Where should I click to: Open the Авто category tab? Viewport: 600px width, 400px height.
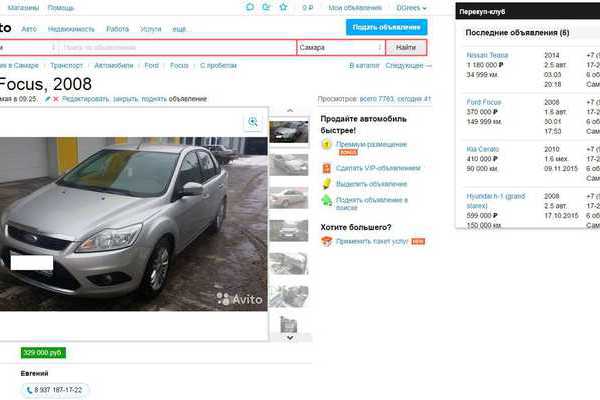tap(29, 29)
